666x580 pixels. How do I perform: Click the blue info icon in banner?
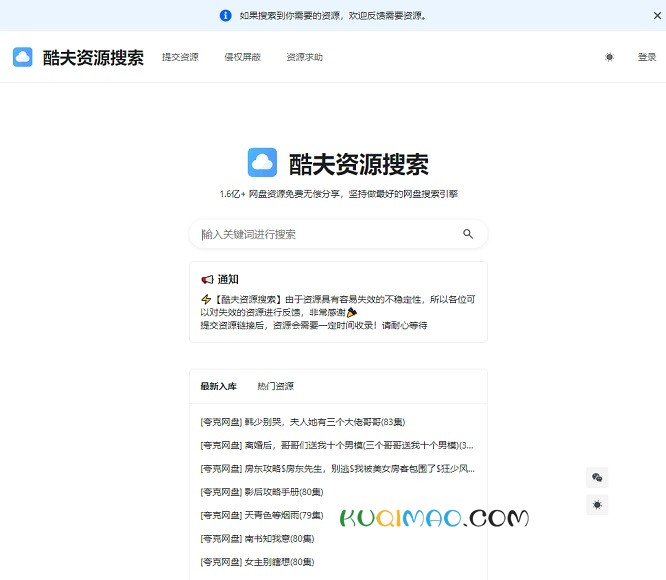(x=225, y=15)
